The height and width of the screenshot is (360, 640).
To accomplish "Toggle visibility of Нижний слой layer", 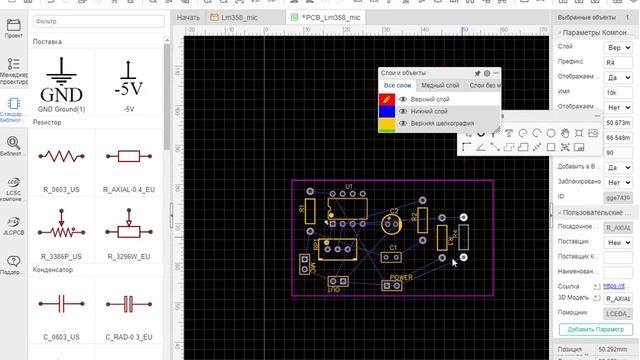I will (403, 111).
